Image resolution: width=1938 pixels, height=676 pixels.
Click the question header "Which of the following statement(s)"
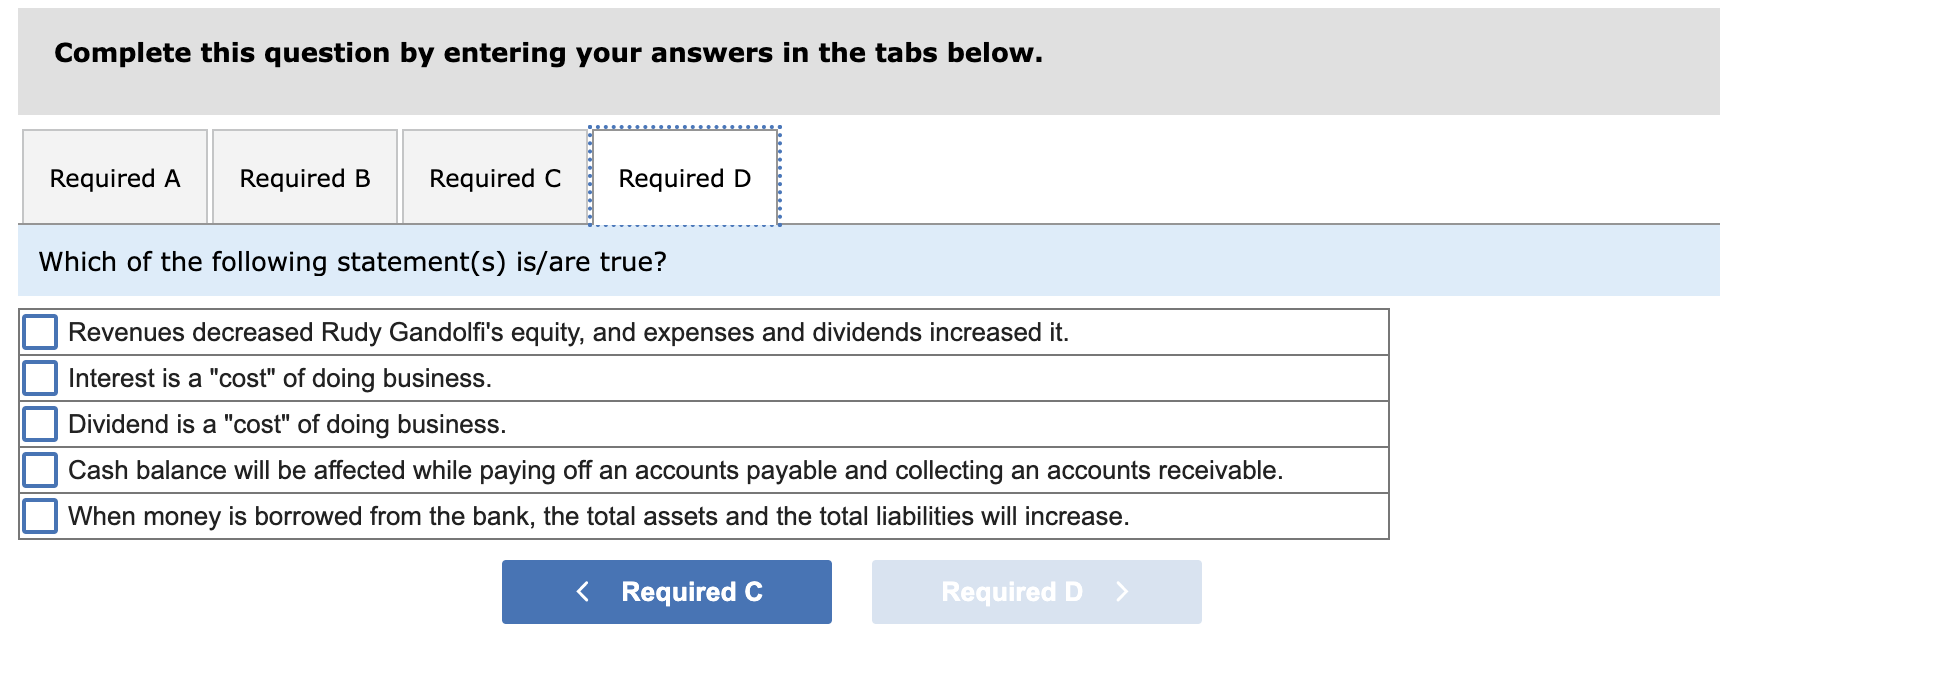(x=352, y=261)
